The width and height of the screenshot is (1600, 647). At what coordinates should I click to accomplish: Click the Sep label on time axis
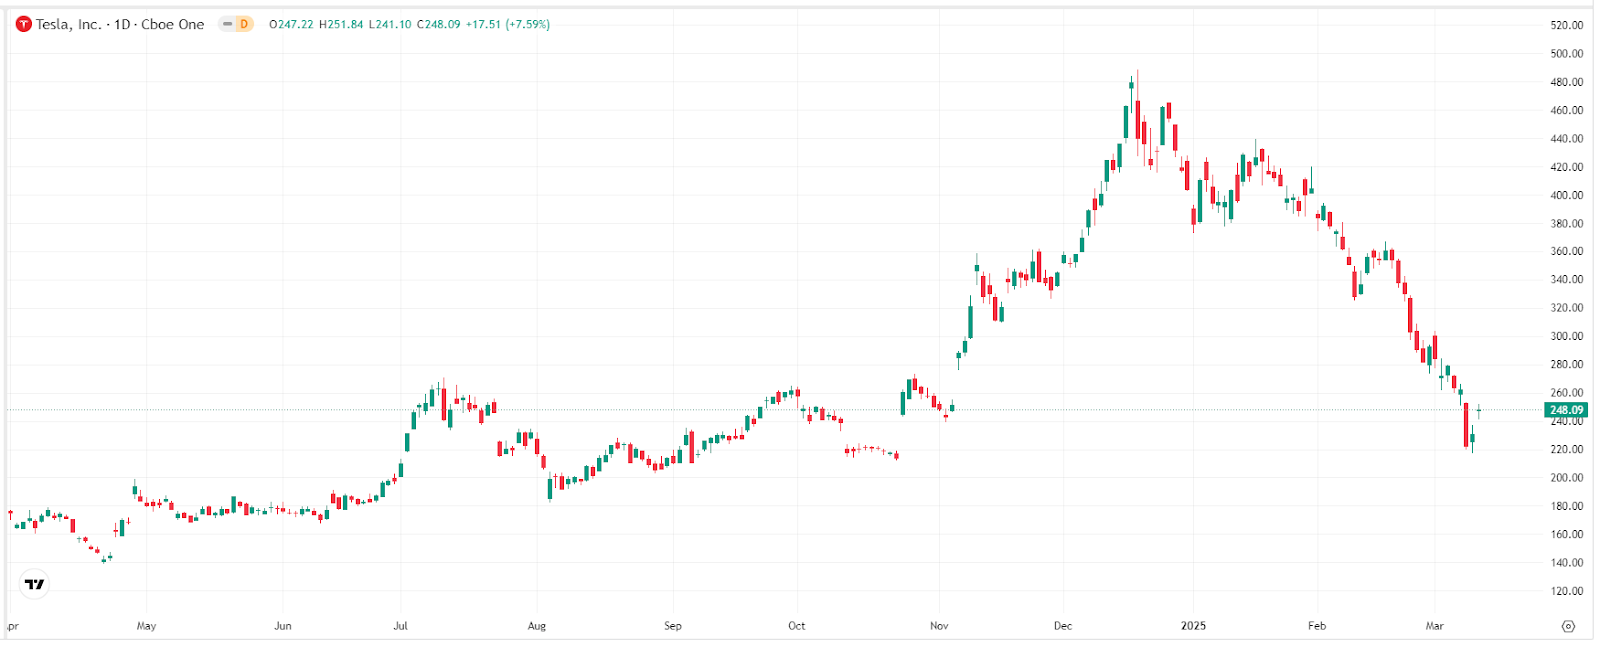pos(673,626)
